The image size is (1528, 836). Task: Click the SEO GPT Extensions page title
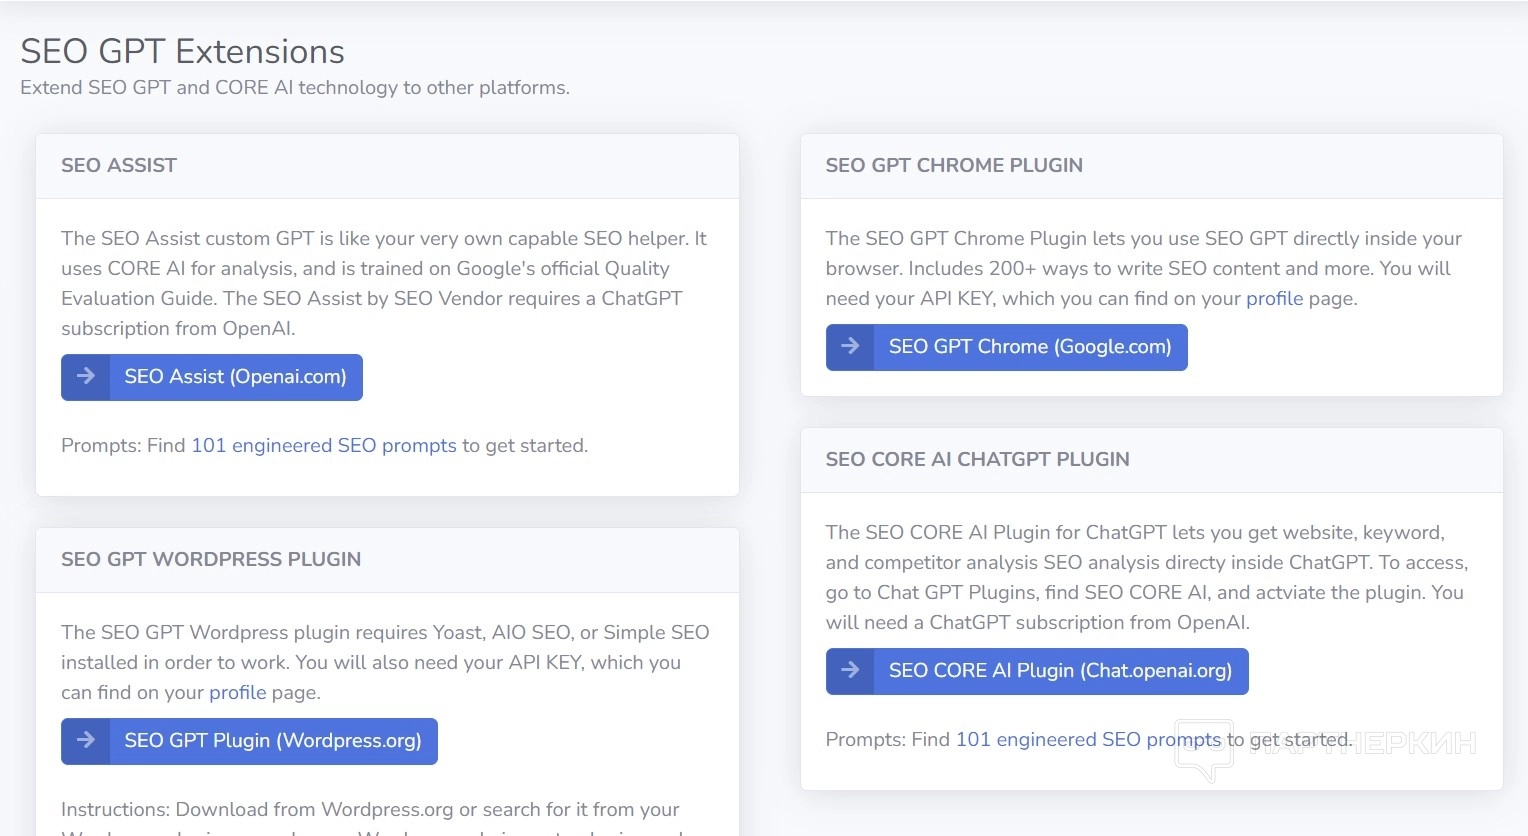(x=182, y=52)
